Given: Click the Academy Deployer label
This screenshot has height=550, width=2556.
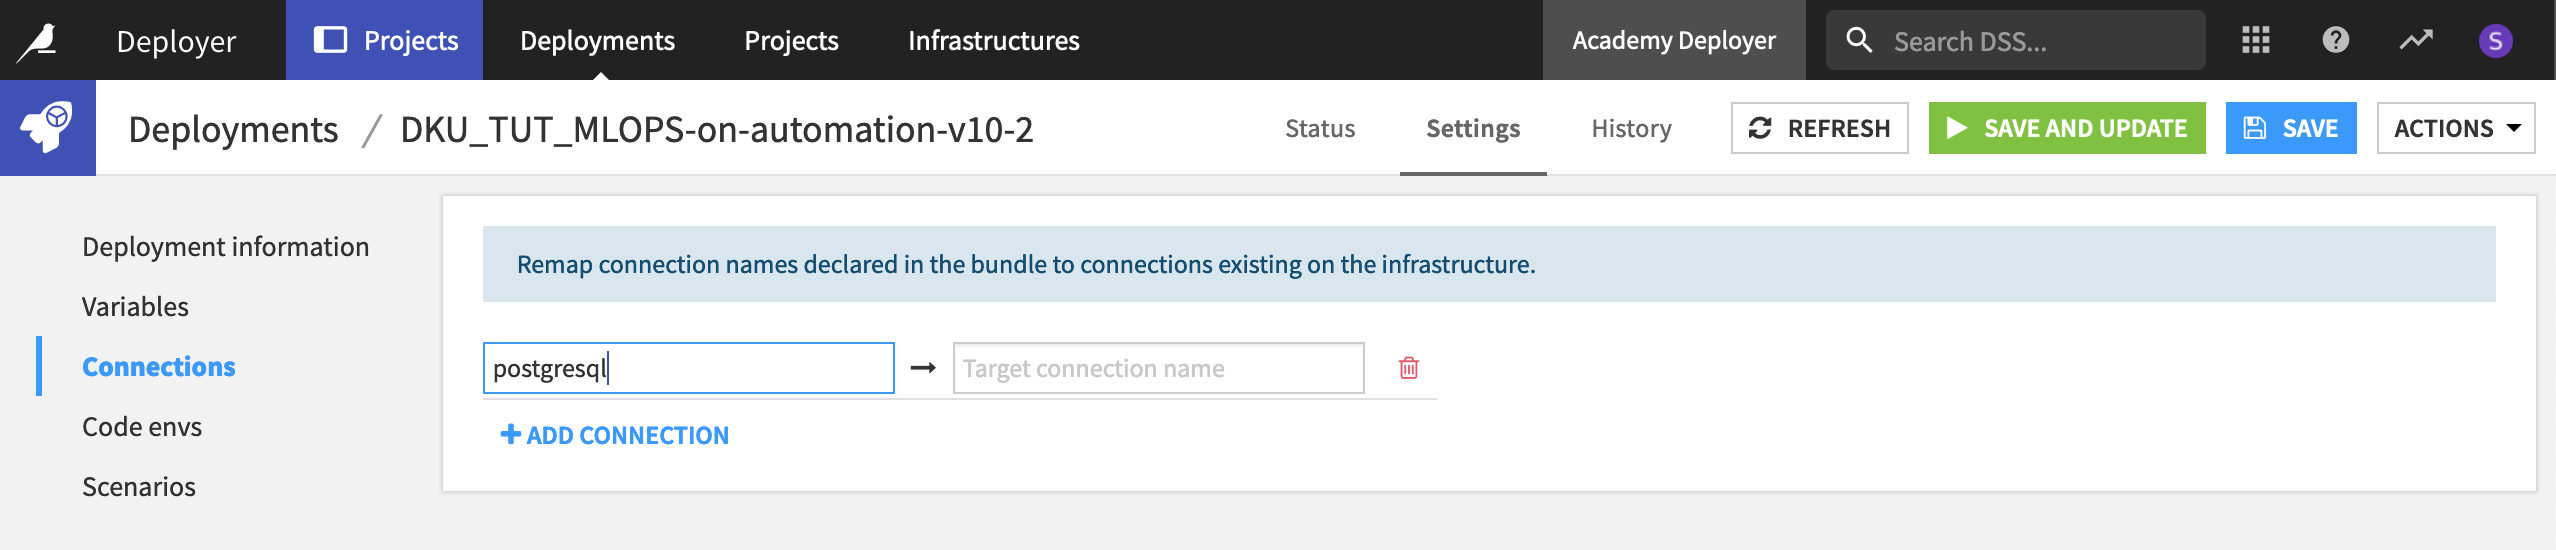Looking at the screenshot, I should pyautogui.click(x=1674, y=40).
